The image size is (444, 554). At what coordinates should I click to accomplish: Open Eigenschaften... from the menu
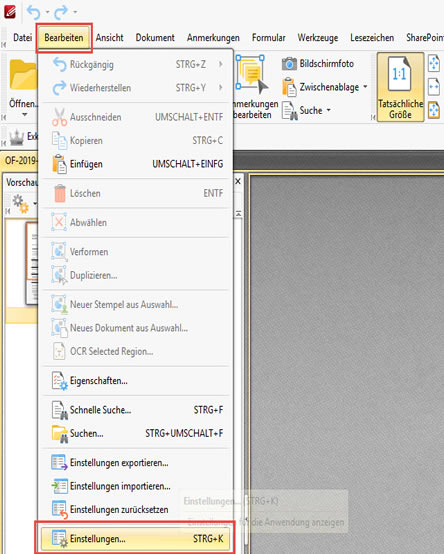pyautogui.click(x=136, y=381)
